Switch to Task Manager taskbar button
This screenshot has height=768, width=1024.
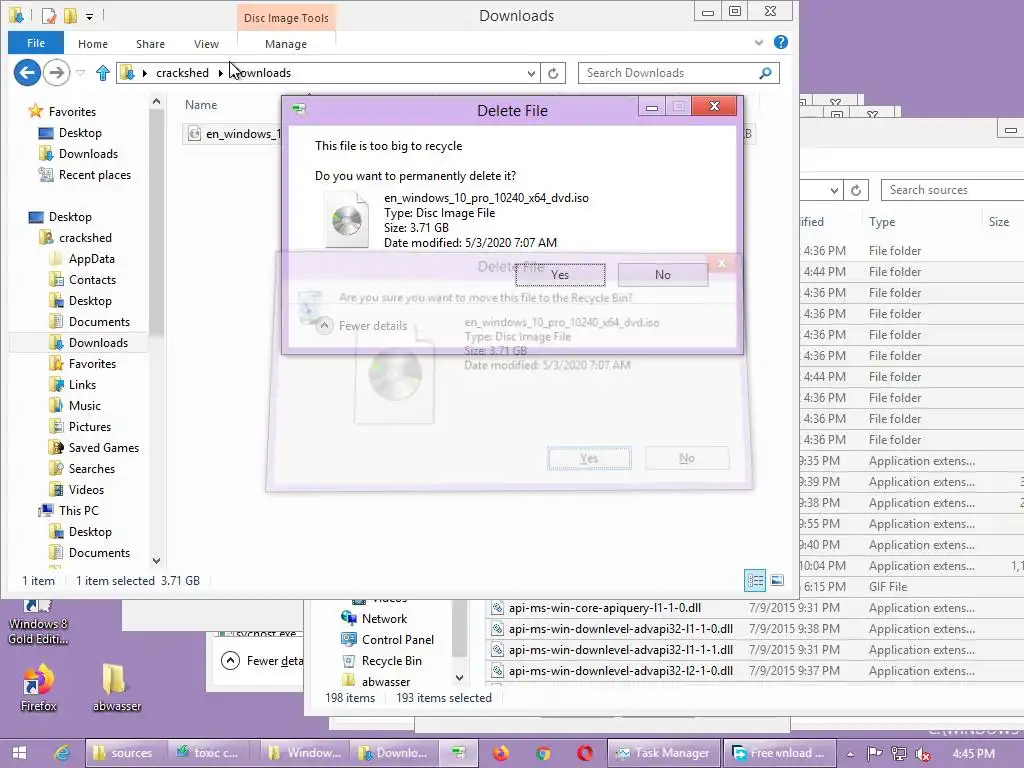pos(664,753)
